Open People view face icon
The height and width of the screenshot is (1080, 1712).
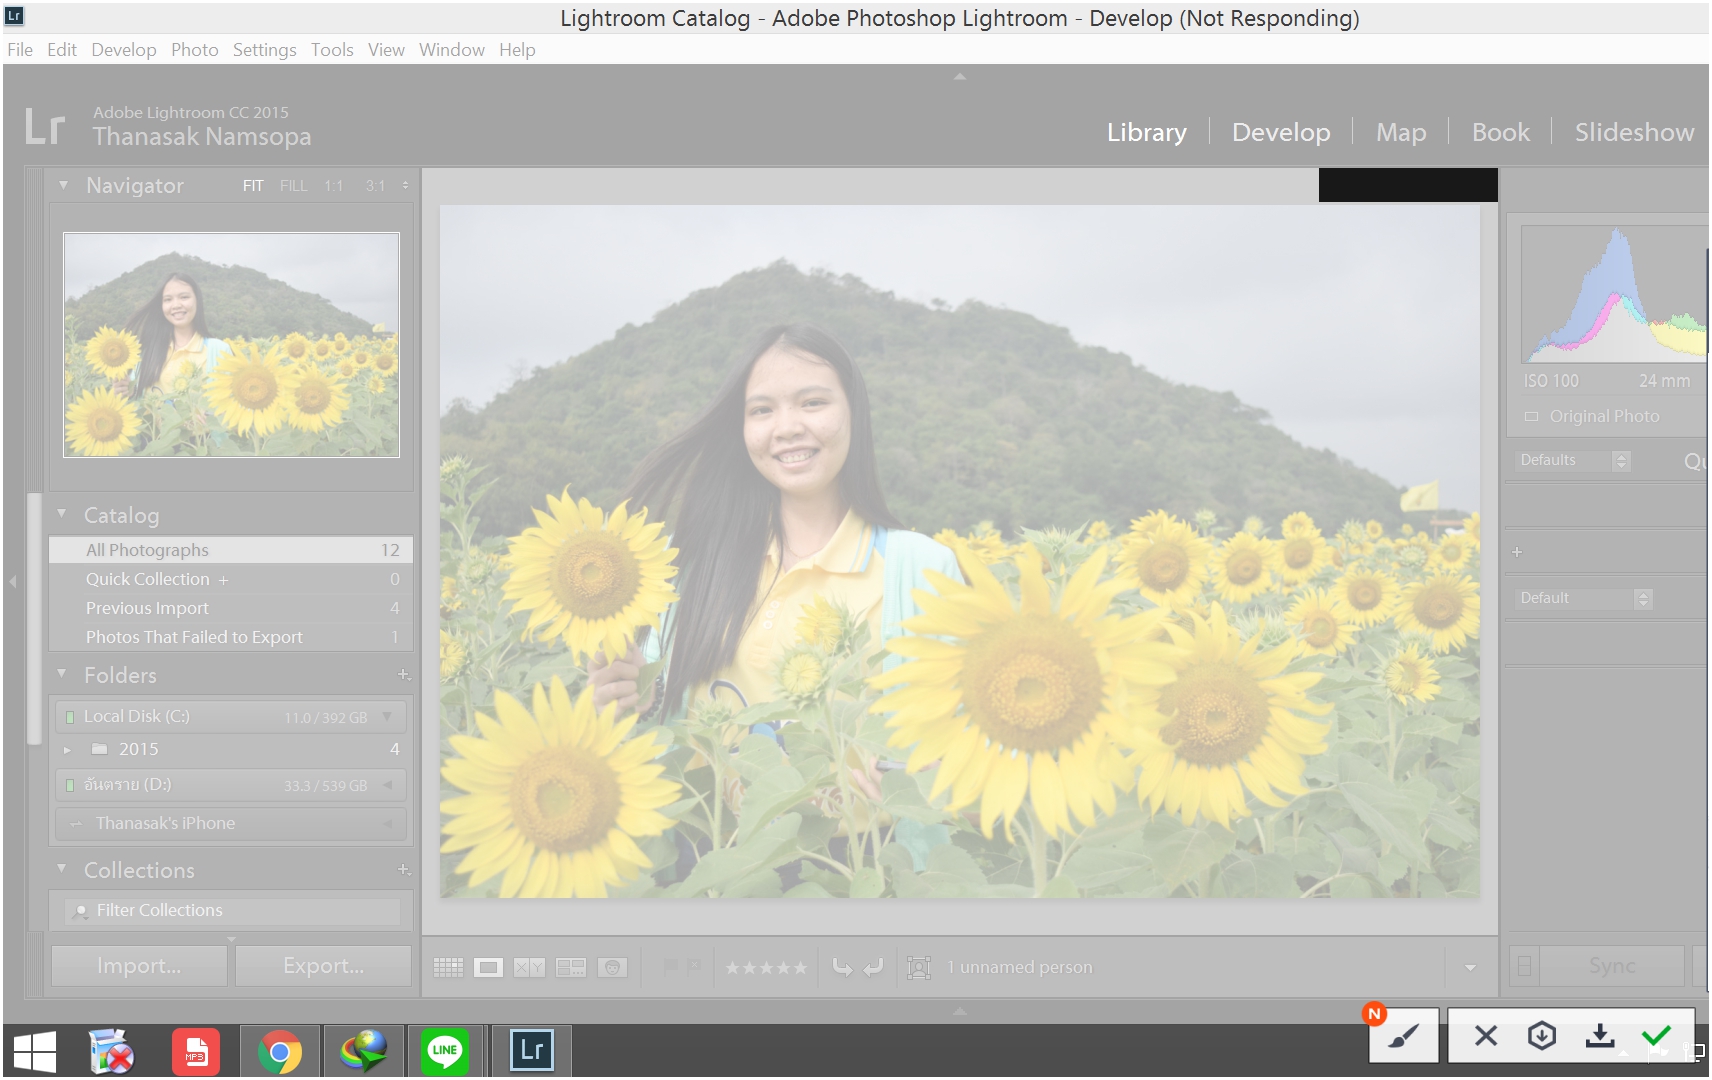[x=612, y=967]
